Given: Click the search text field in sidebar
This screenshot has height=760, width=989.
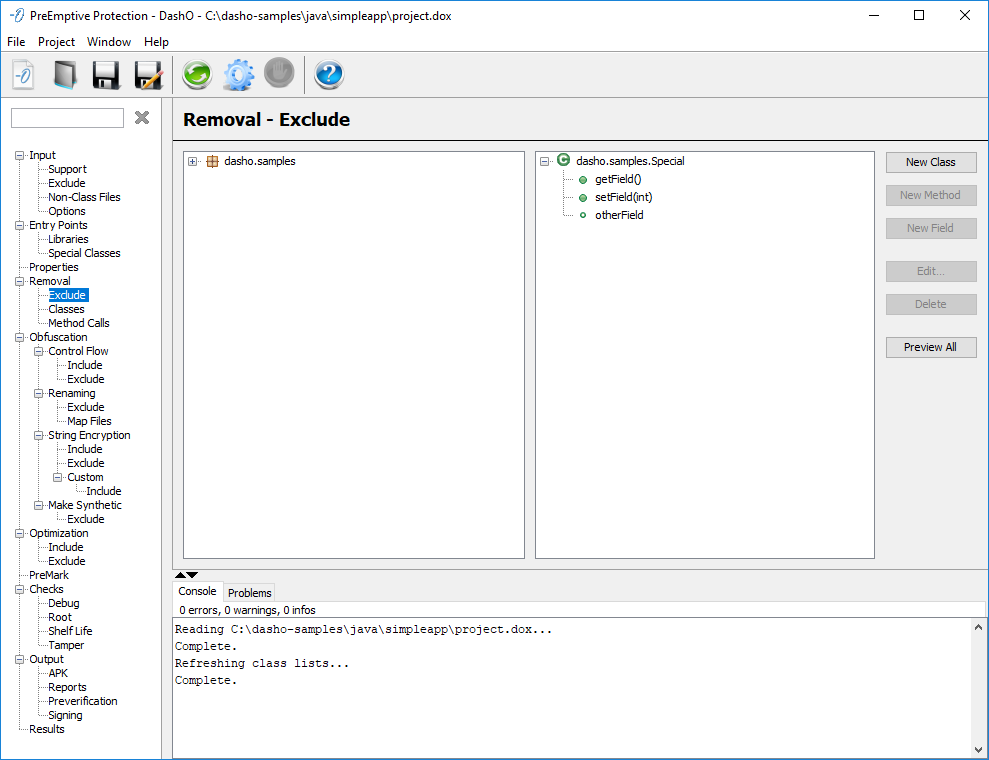Looking at the screenshot, I should (x=67, y=118).
